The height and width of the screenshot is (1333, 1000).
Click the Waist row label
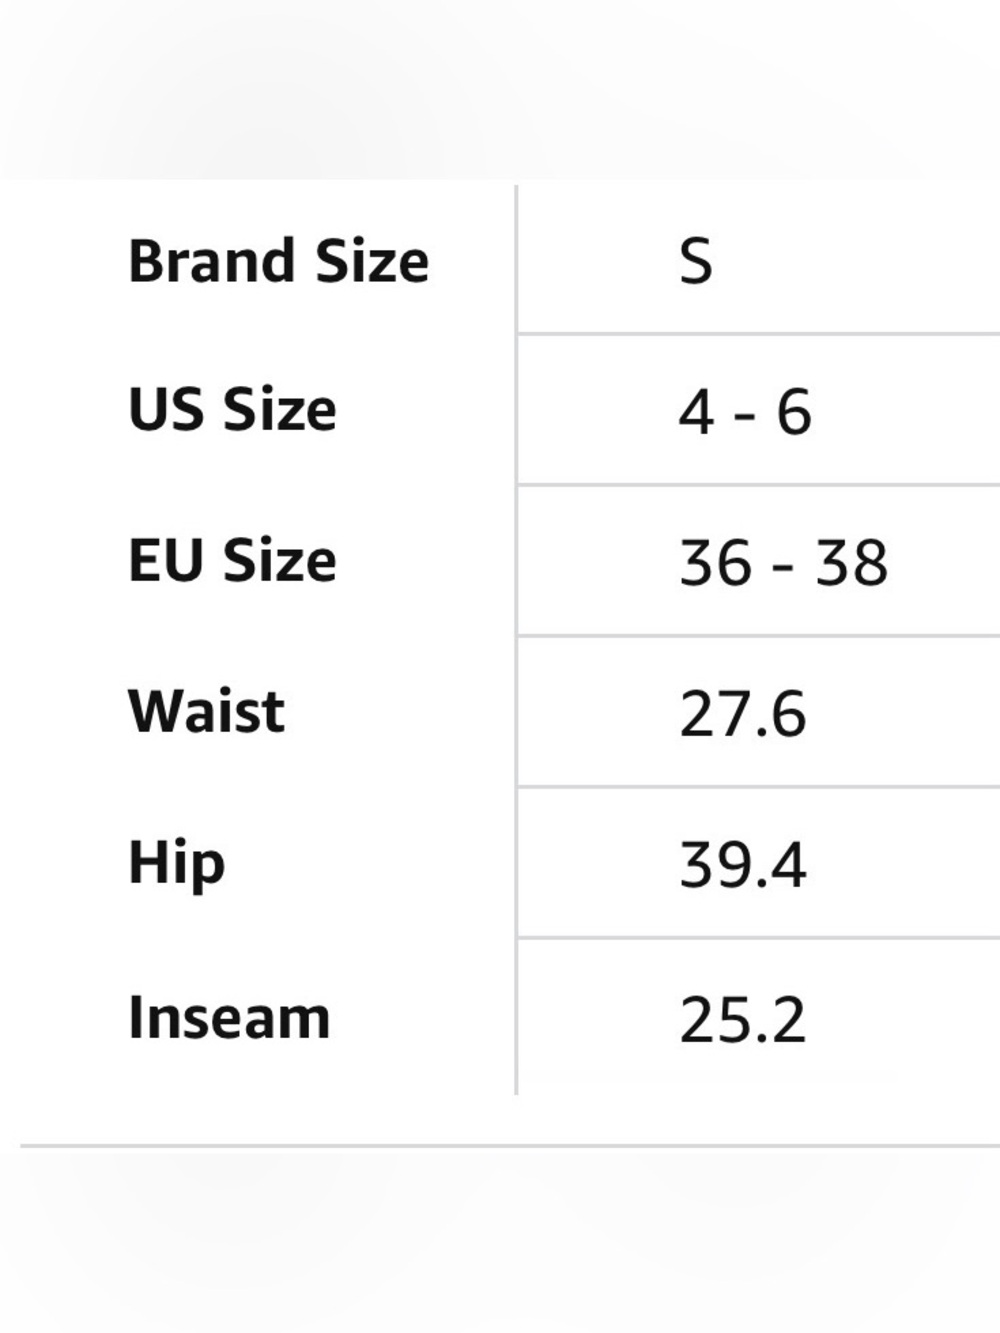(x=206, y=711)
